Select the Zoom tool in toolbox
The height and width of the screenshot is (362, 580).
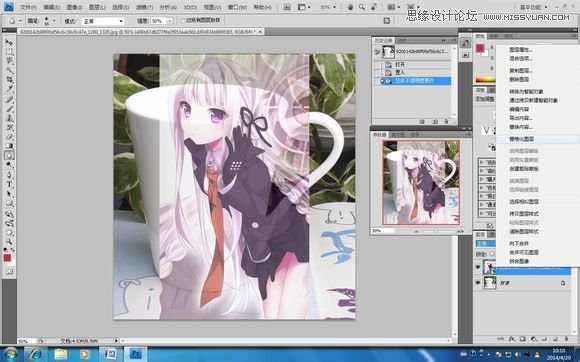[9, 242]
